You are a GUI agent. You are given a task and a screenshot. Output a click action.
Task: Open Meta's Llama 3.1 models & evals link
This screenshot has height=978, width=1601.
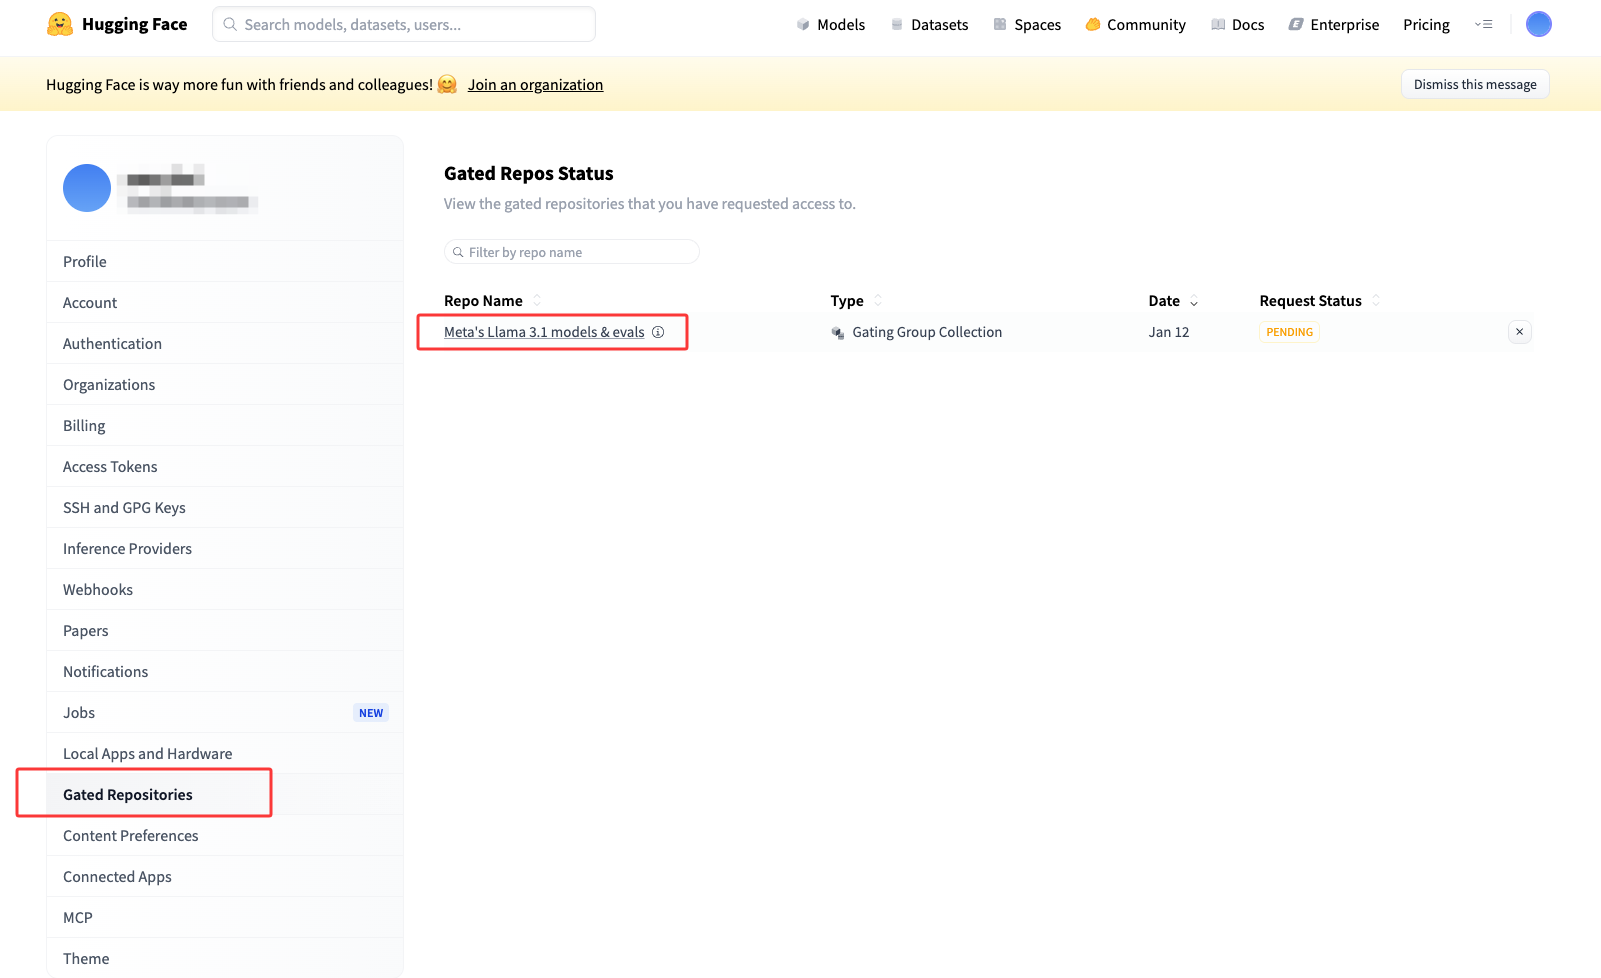tap(544, 332)
